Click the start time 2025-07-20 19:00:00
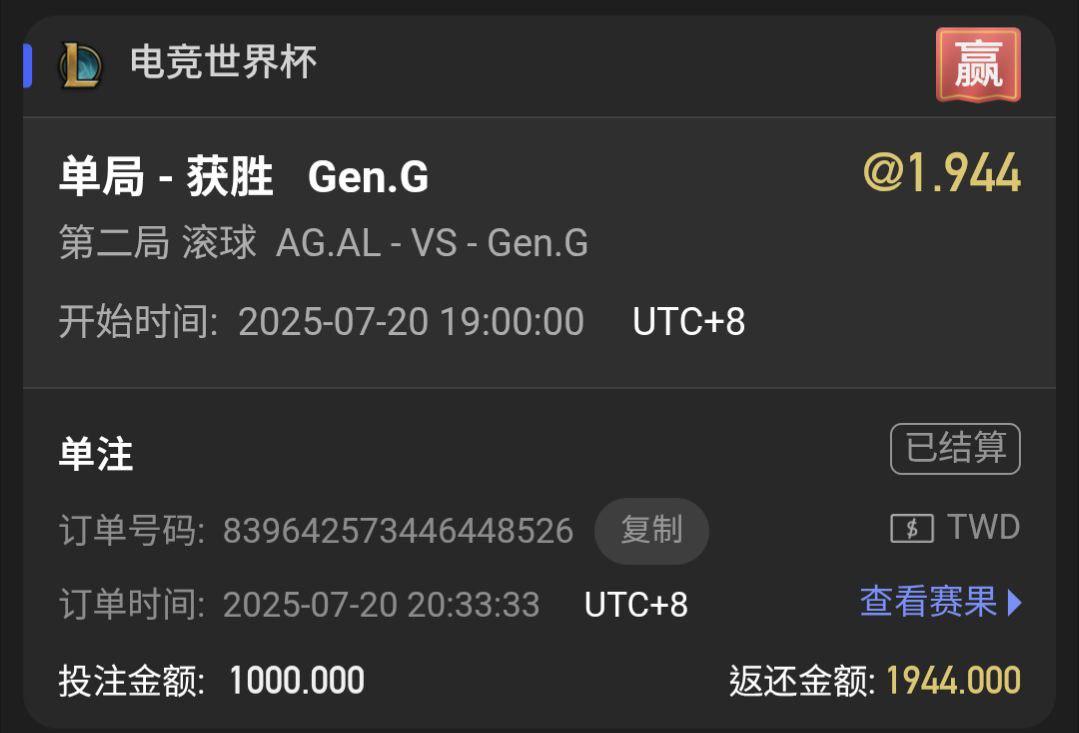The width and height of the screenshot is (1079, 733). pyautogui.click(x=411, y=321)
